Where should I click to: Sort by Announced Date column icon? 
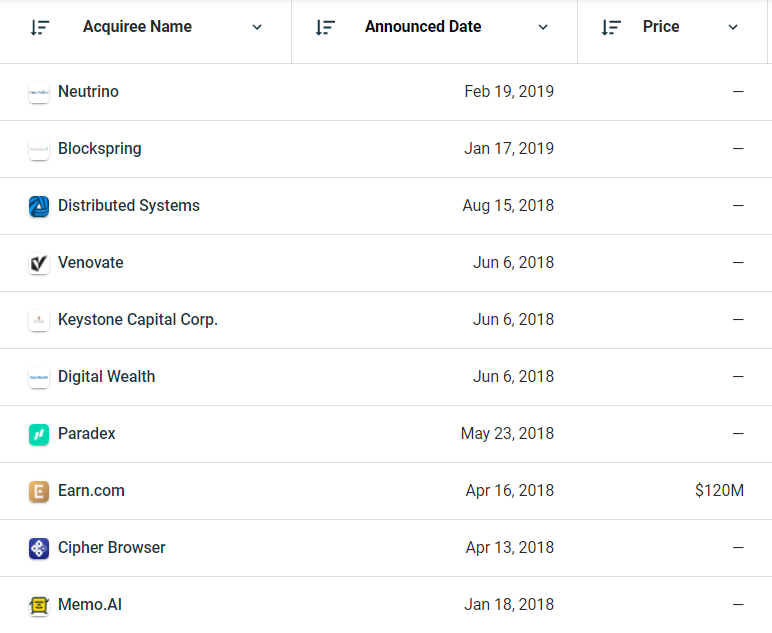coord(325,27)
